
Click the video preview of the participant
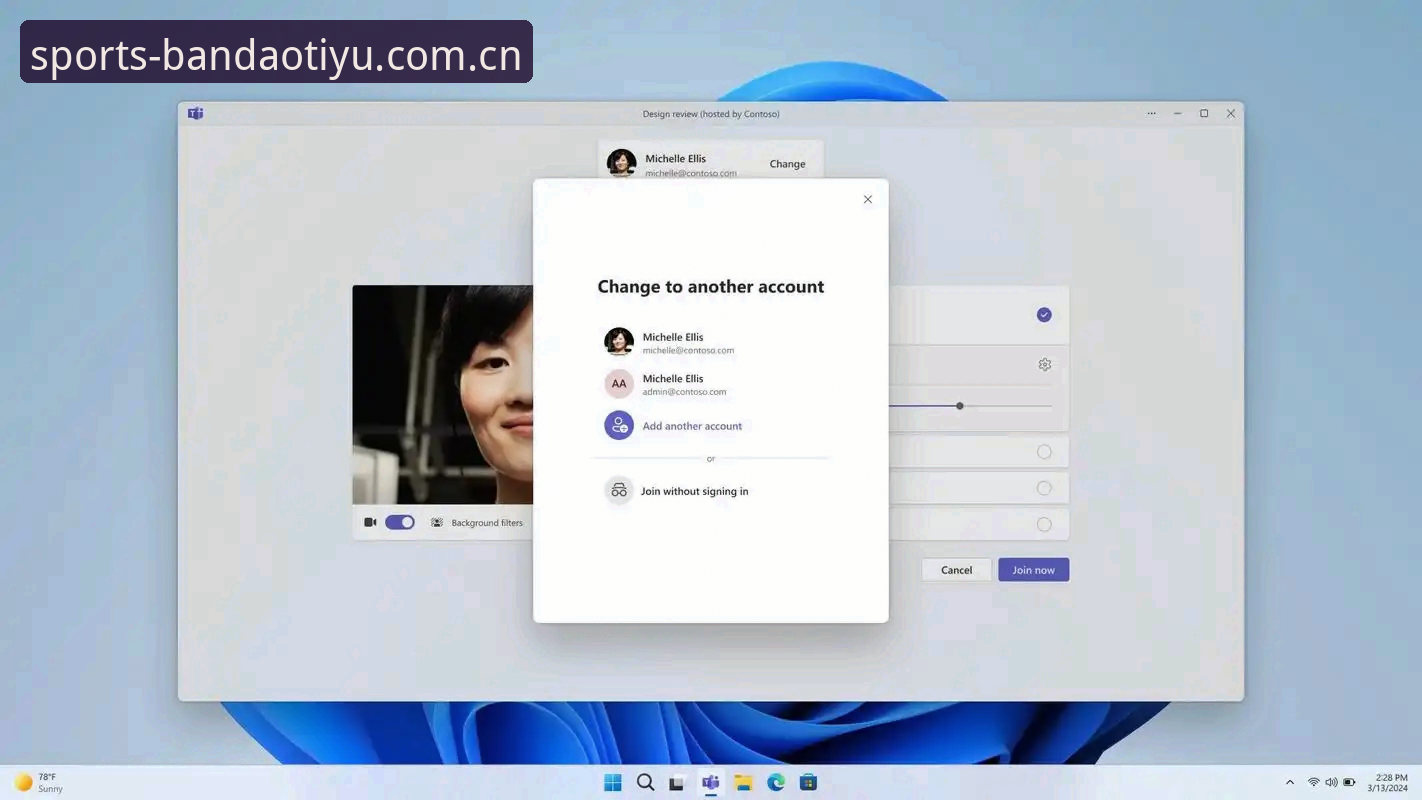(x=443, y=395)
